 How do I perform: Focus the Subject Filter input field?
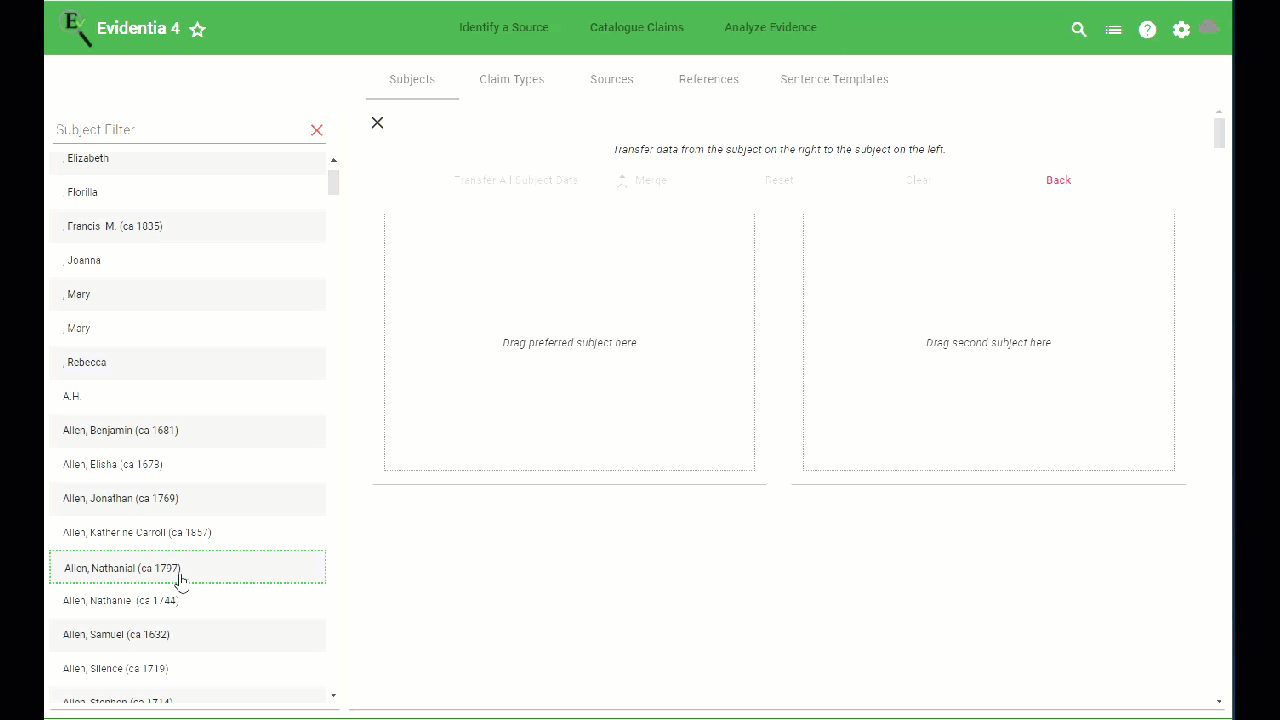[x=180, y=130]
